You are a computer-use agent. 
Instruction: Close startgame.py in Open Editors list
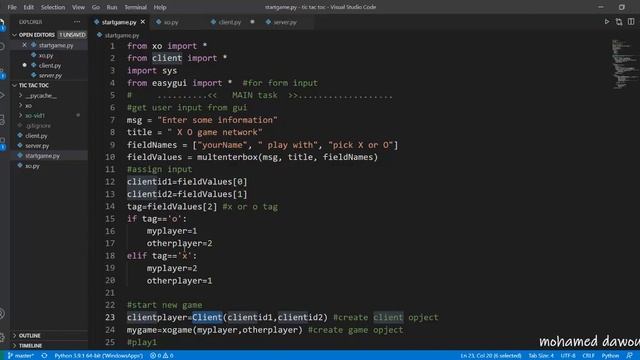[24, 45]
